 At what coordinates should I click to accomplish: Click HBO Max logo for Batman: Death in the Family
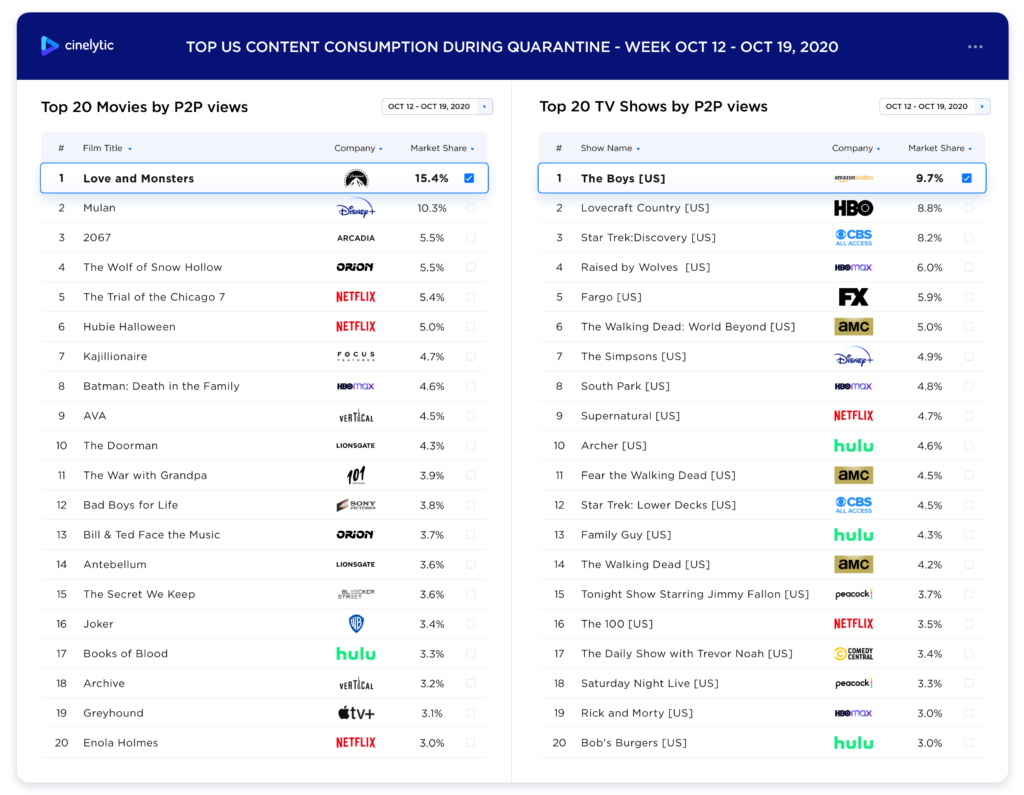[356, 386]
